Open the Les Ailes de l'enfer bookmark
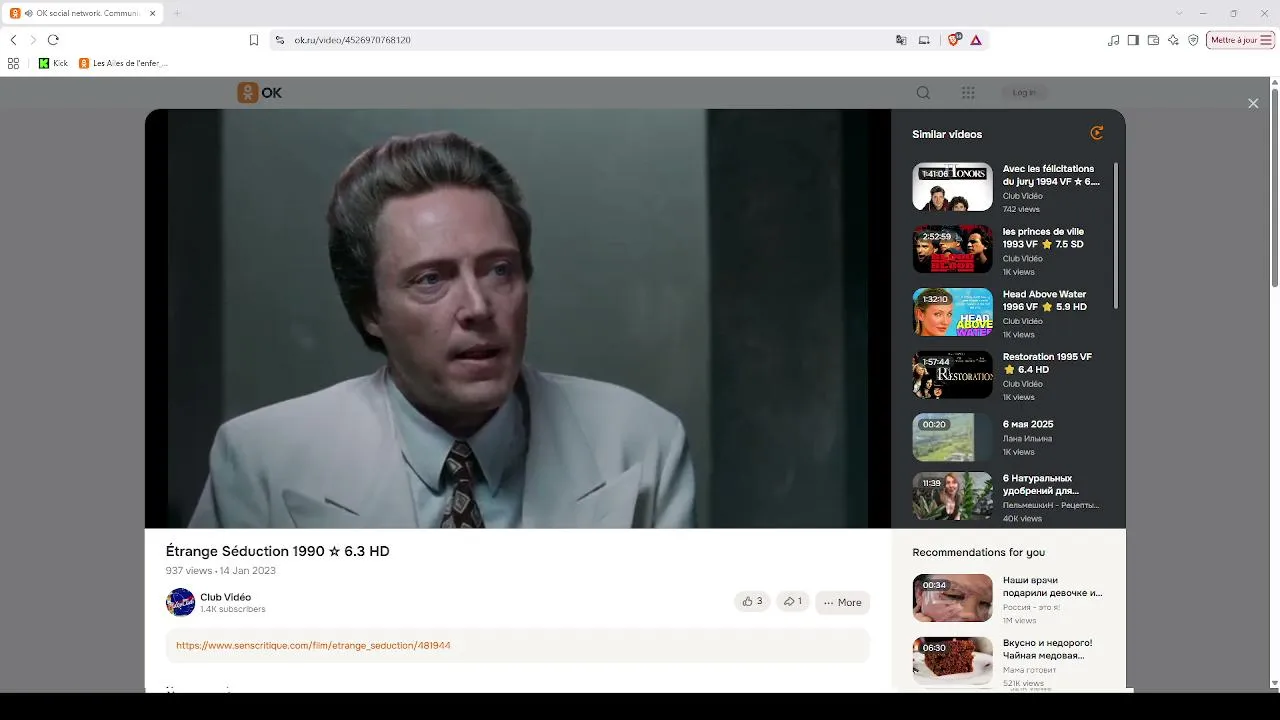Viewport: 1280px width, 720px height. [123, 63]
